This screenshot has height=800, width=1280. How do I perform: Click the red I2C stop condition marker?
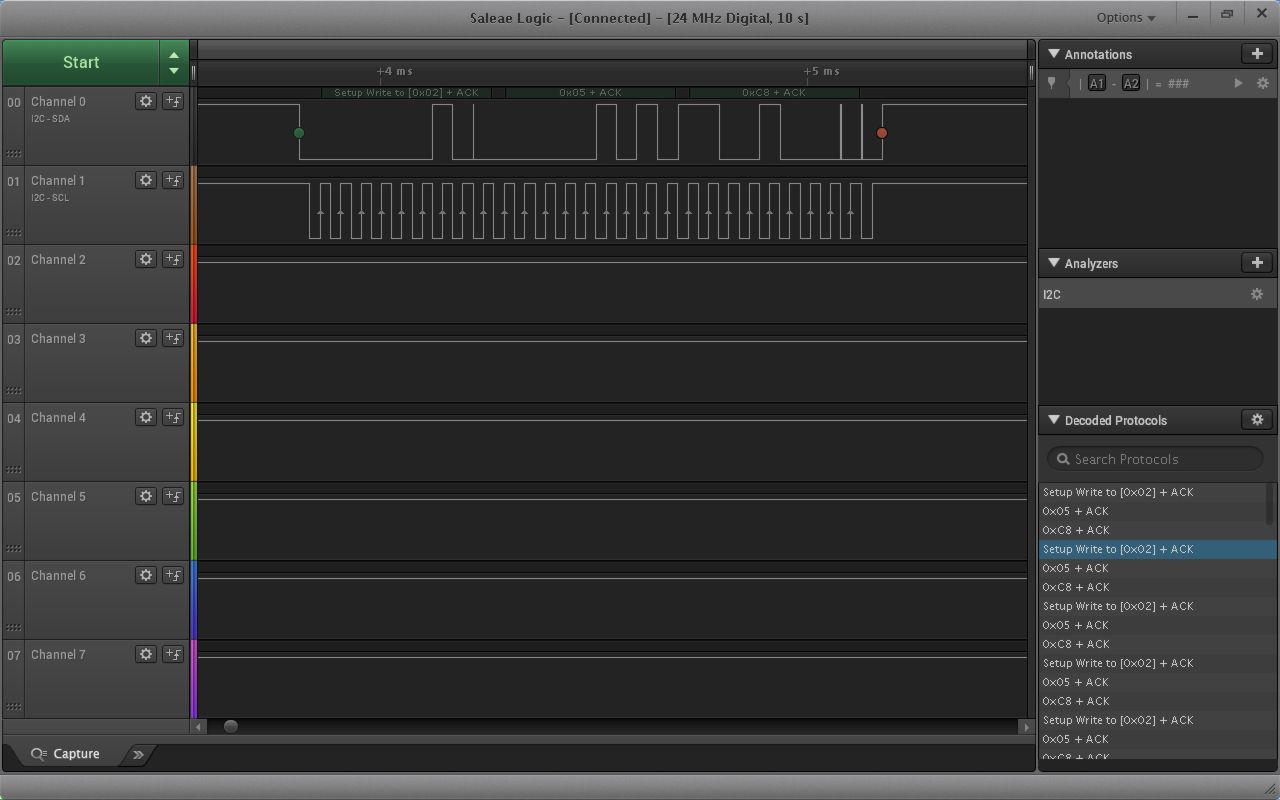(x=881, y=133)
